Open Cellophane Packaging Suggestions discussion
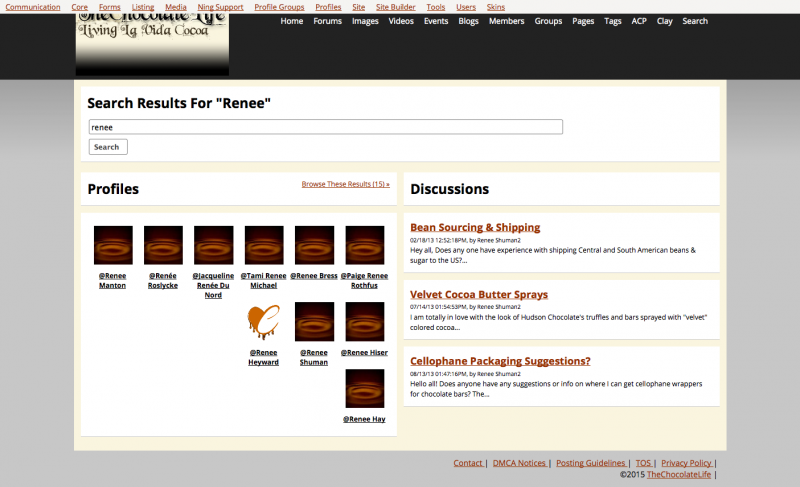Viewport: 800px width, 487px height. [500, 361]
